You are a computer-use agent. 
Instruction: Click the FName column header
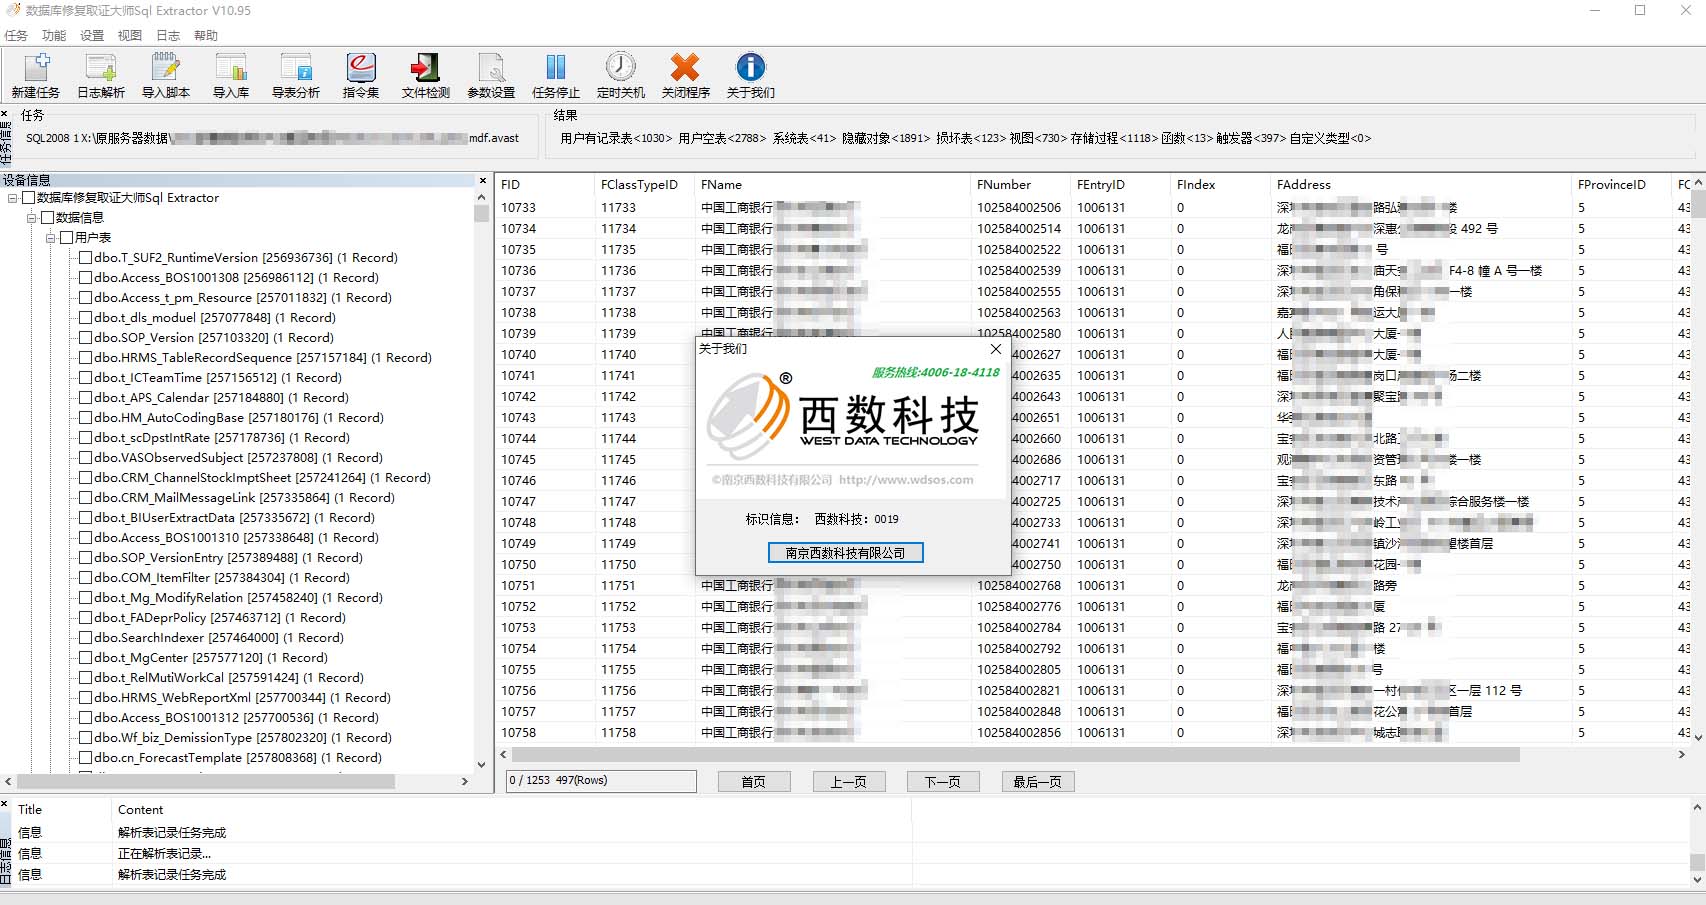tap(833, 185)
